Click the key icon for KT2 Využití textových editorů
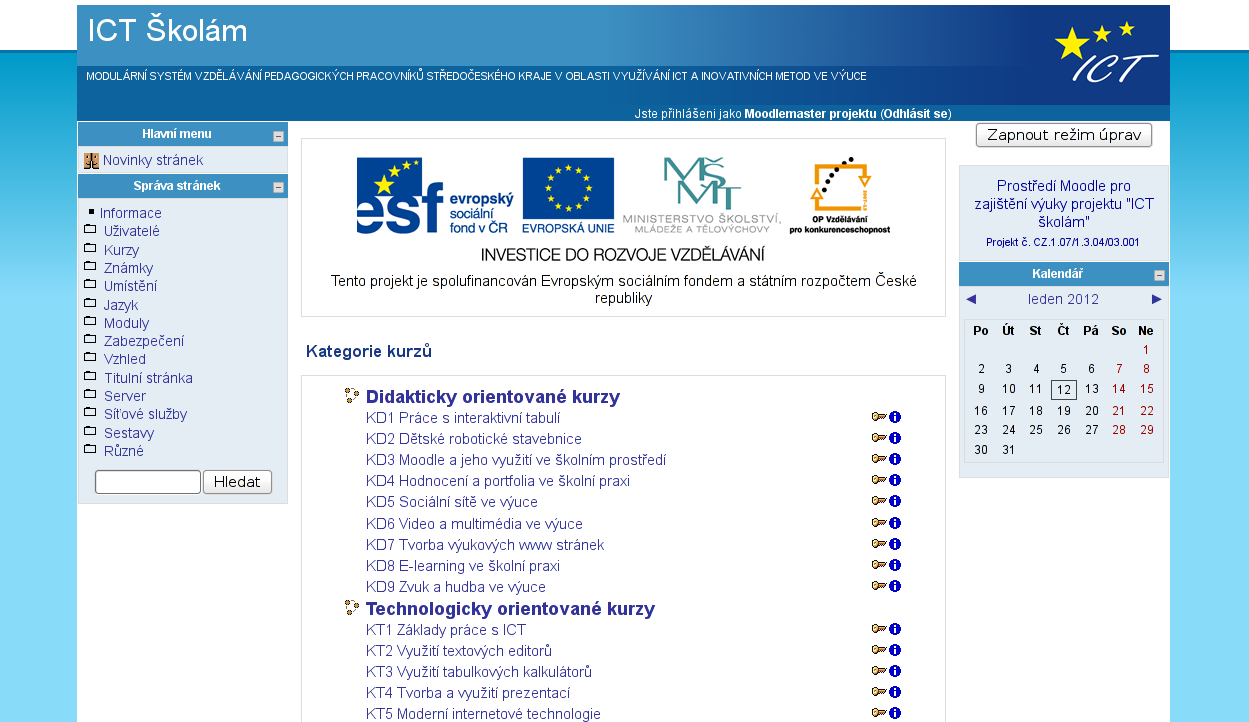 pyautogui.click(x=879, y=650)
